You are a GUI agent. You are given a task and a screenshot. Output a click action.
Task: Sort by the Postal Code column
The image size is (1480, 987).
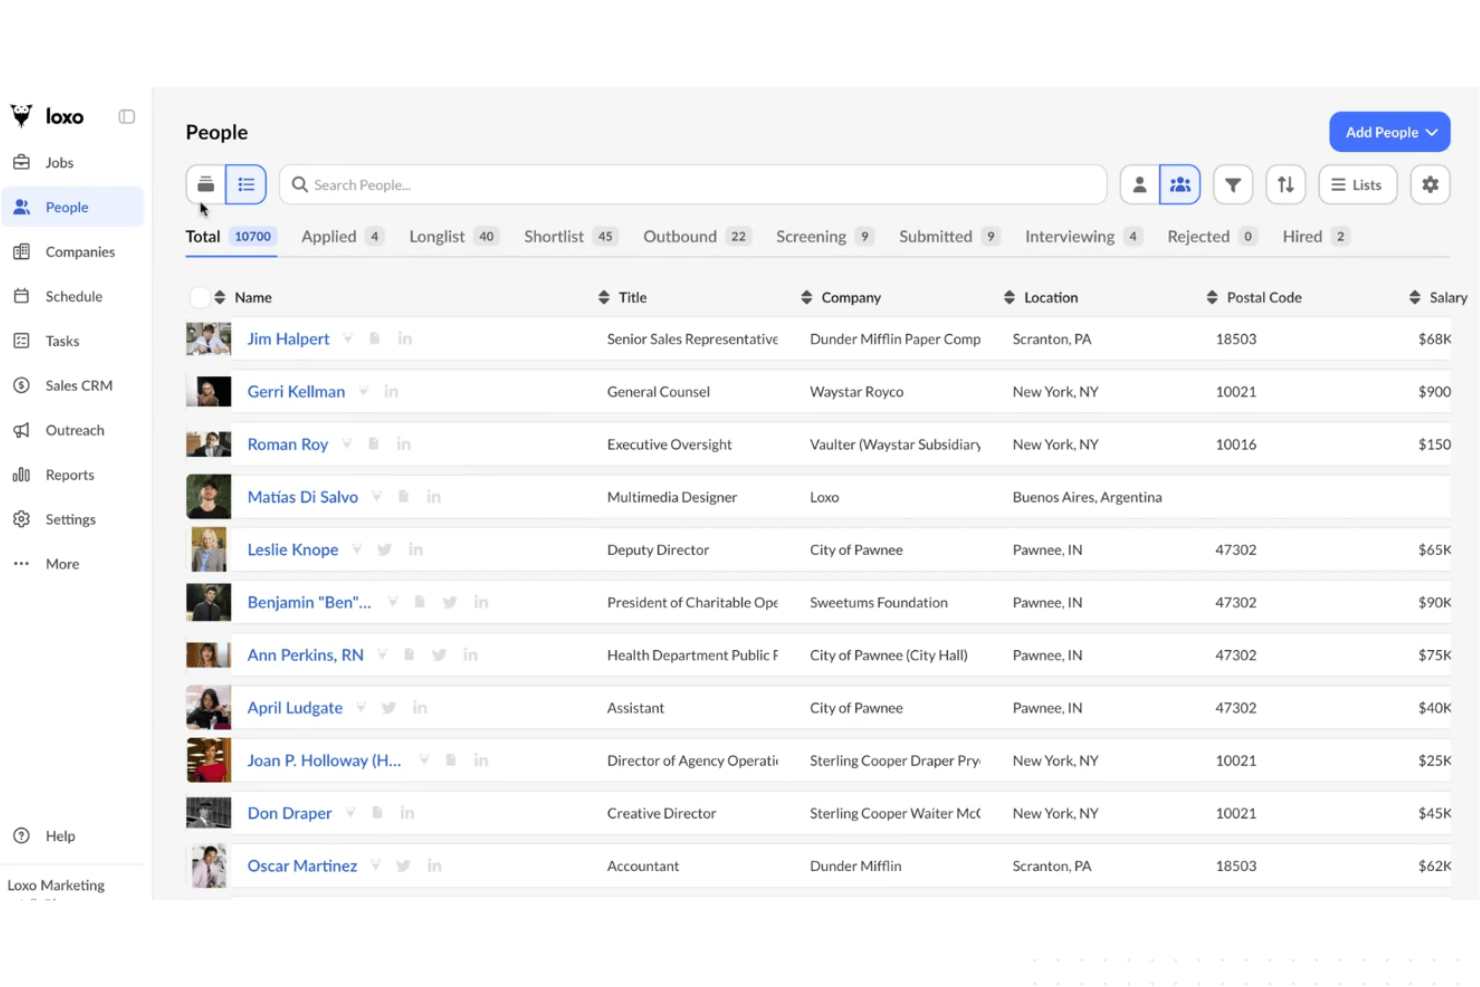pos(1212,298)
